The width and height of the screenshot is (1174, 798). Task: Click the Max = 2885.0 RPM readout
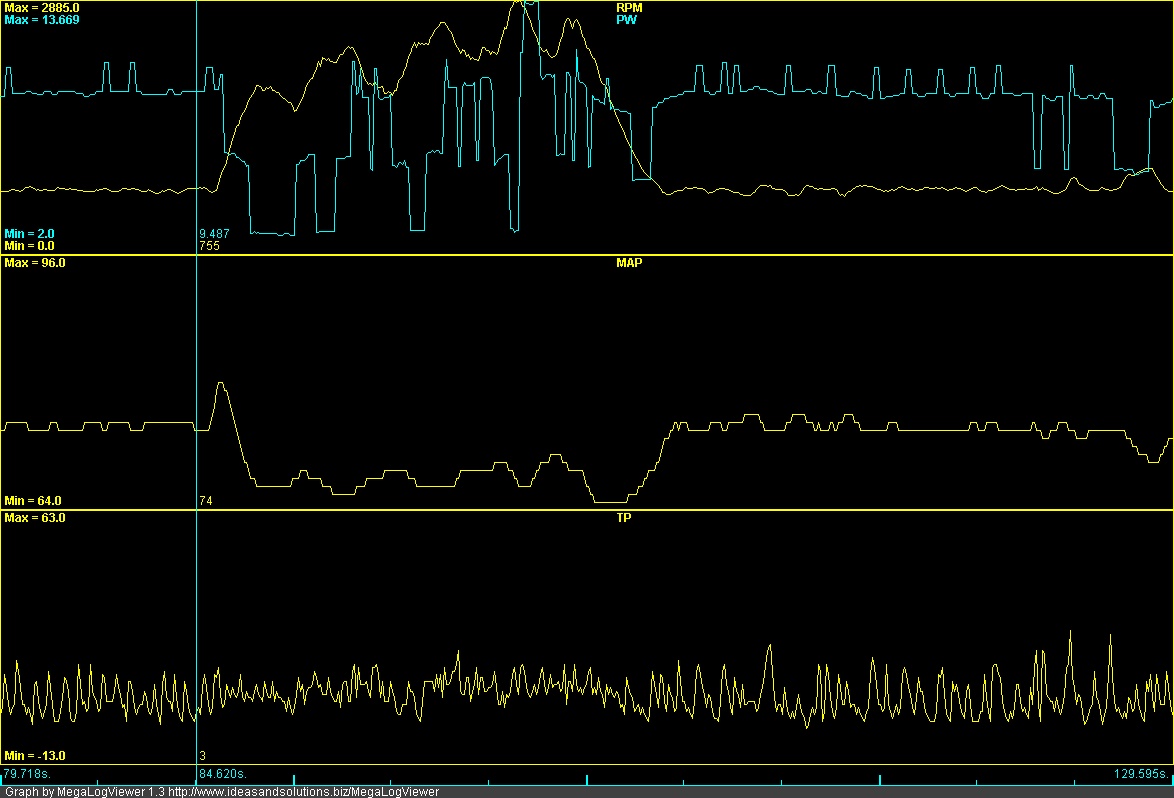pyautogui.click(x=41, y=7)
